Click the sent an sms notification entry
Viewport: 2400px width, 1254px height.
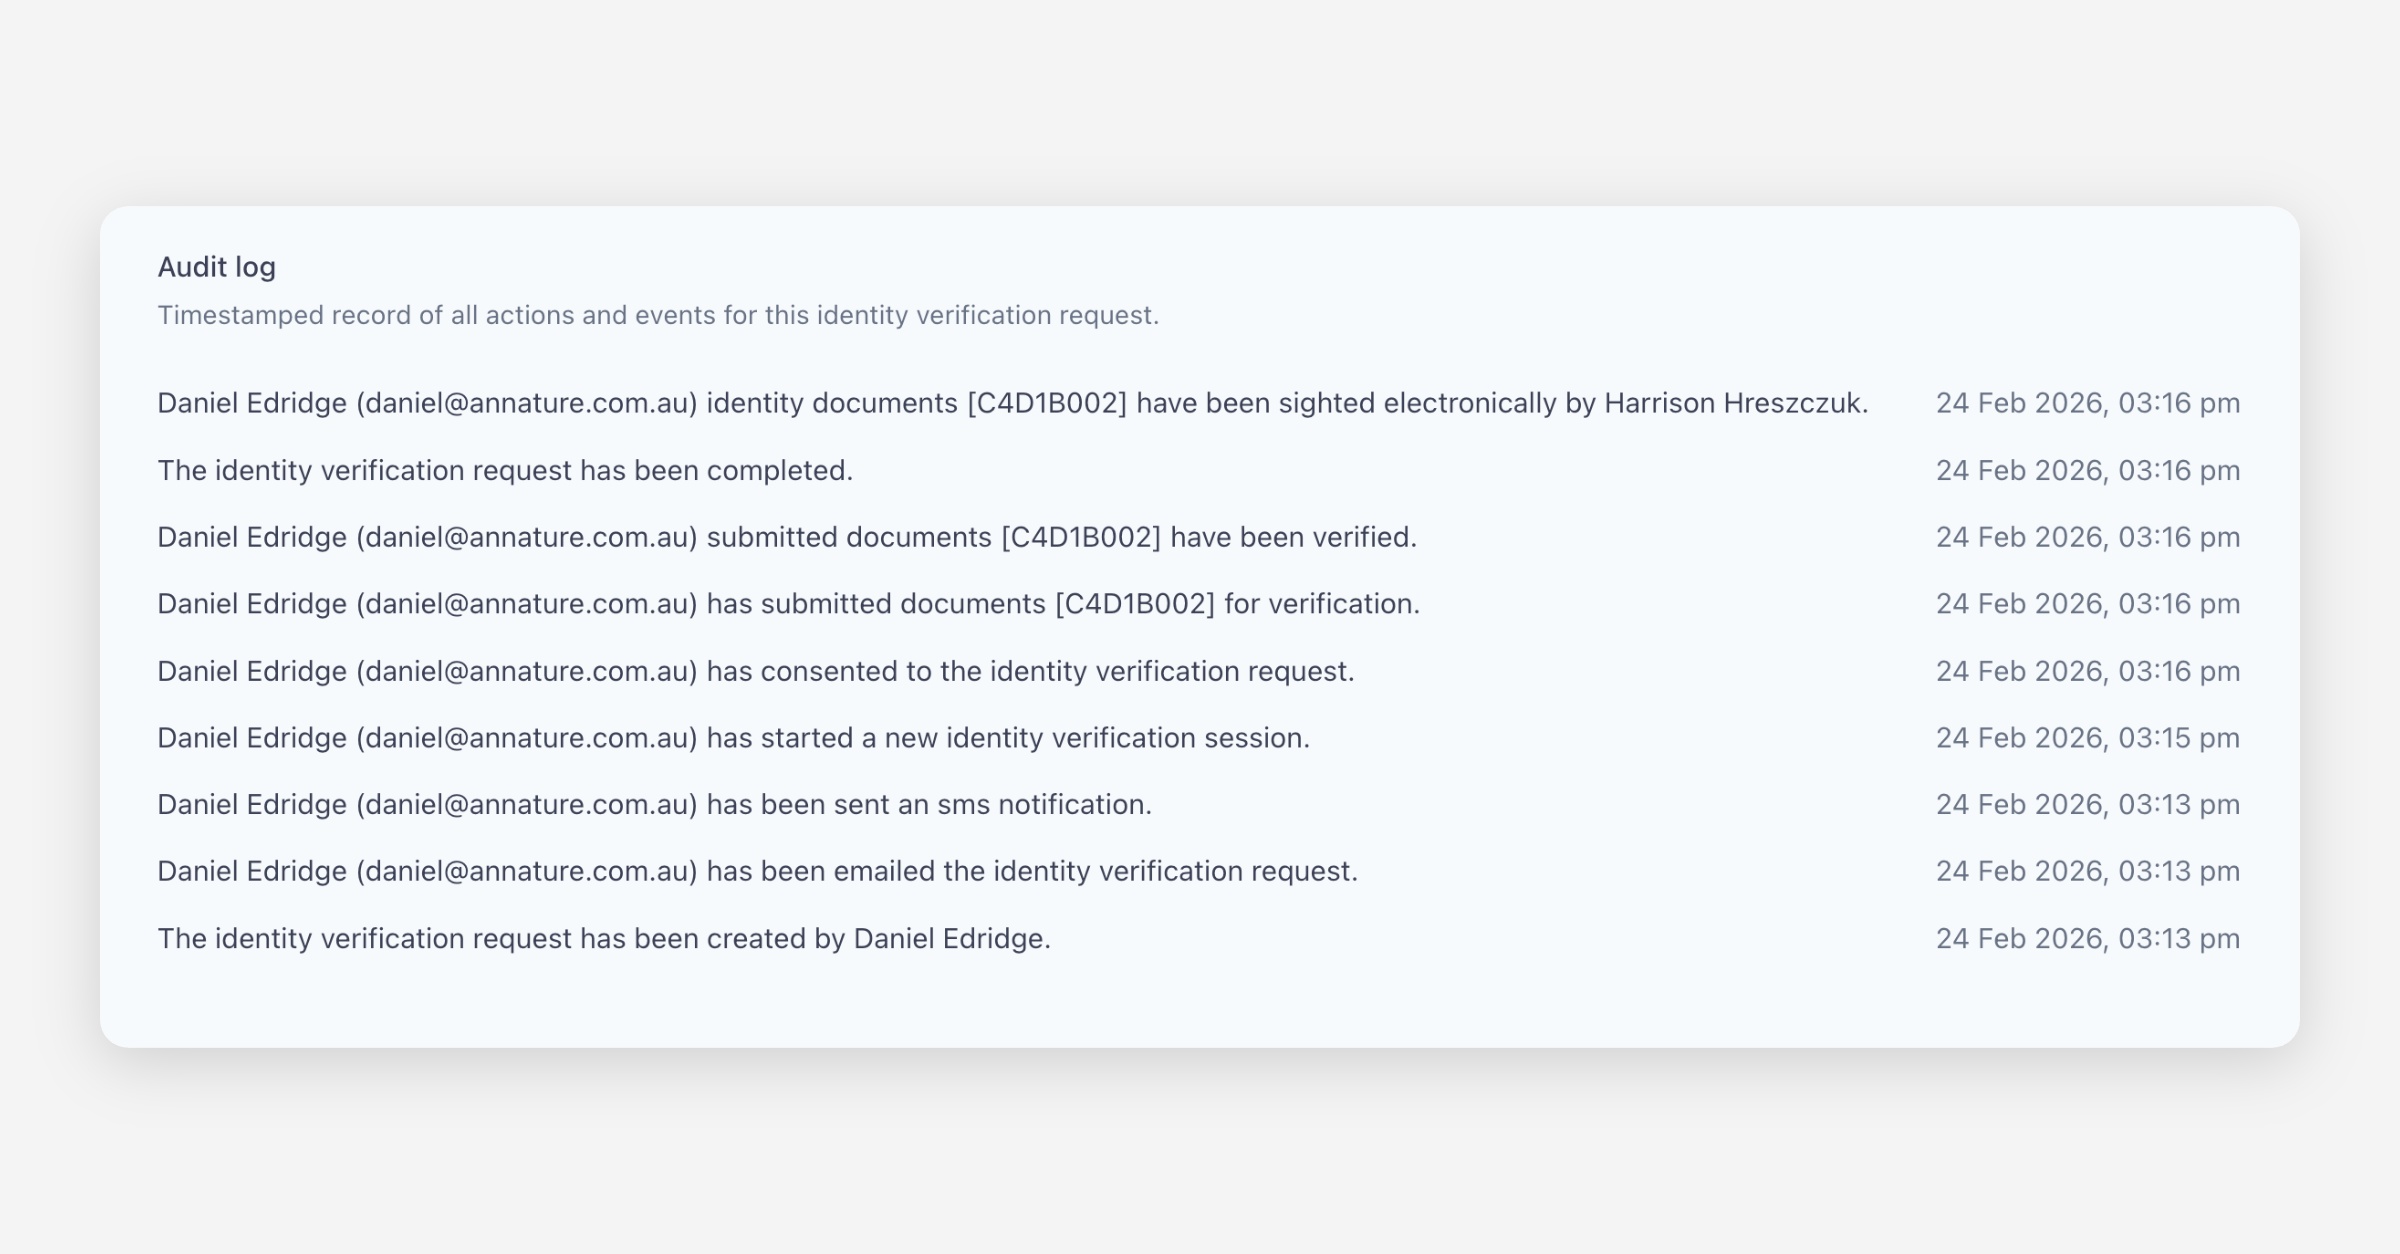tap(654, 804)
